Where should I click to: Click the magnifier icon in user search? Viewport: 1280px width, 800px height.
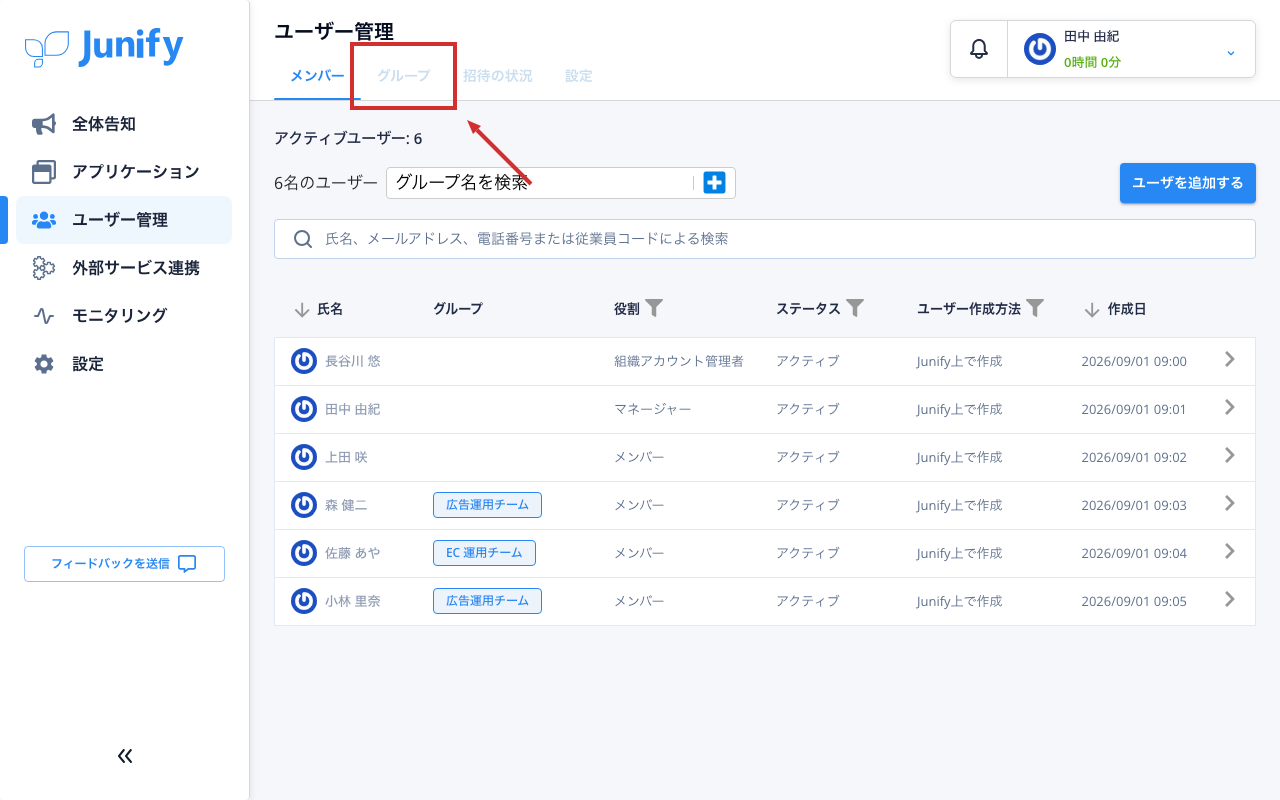303,239
